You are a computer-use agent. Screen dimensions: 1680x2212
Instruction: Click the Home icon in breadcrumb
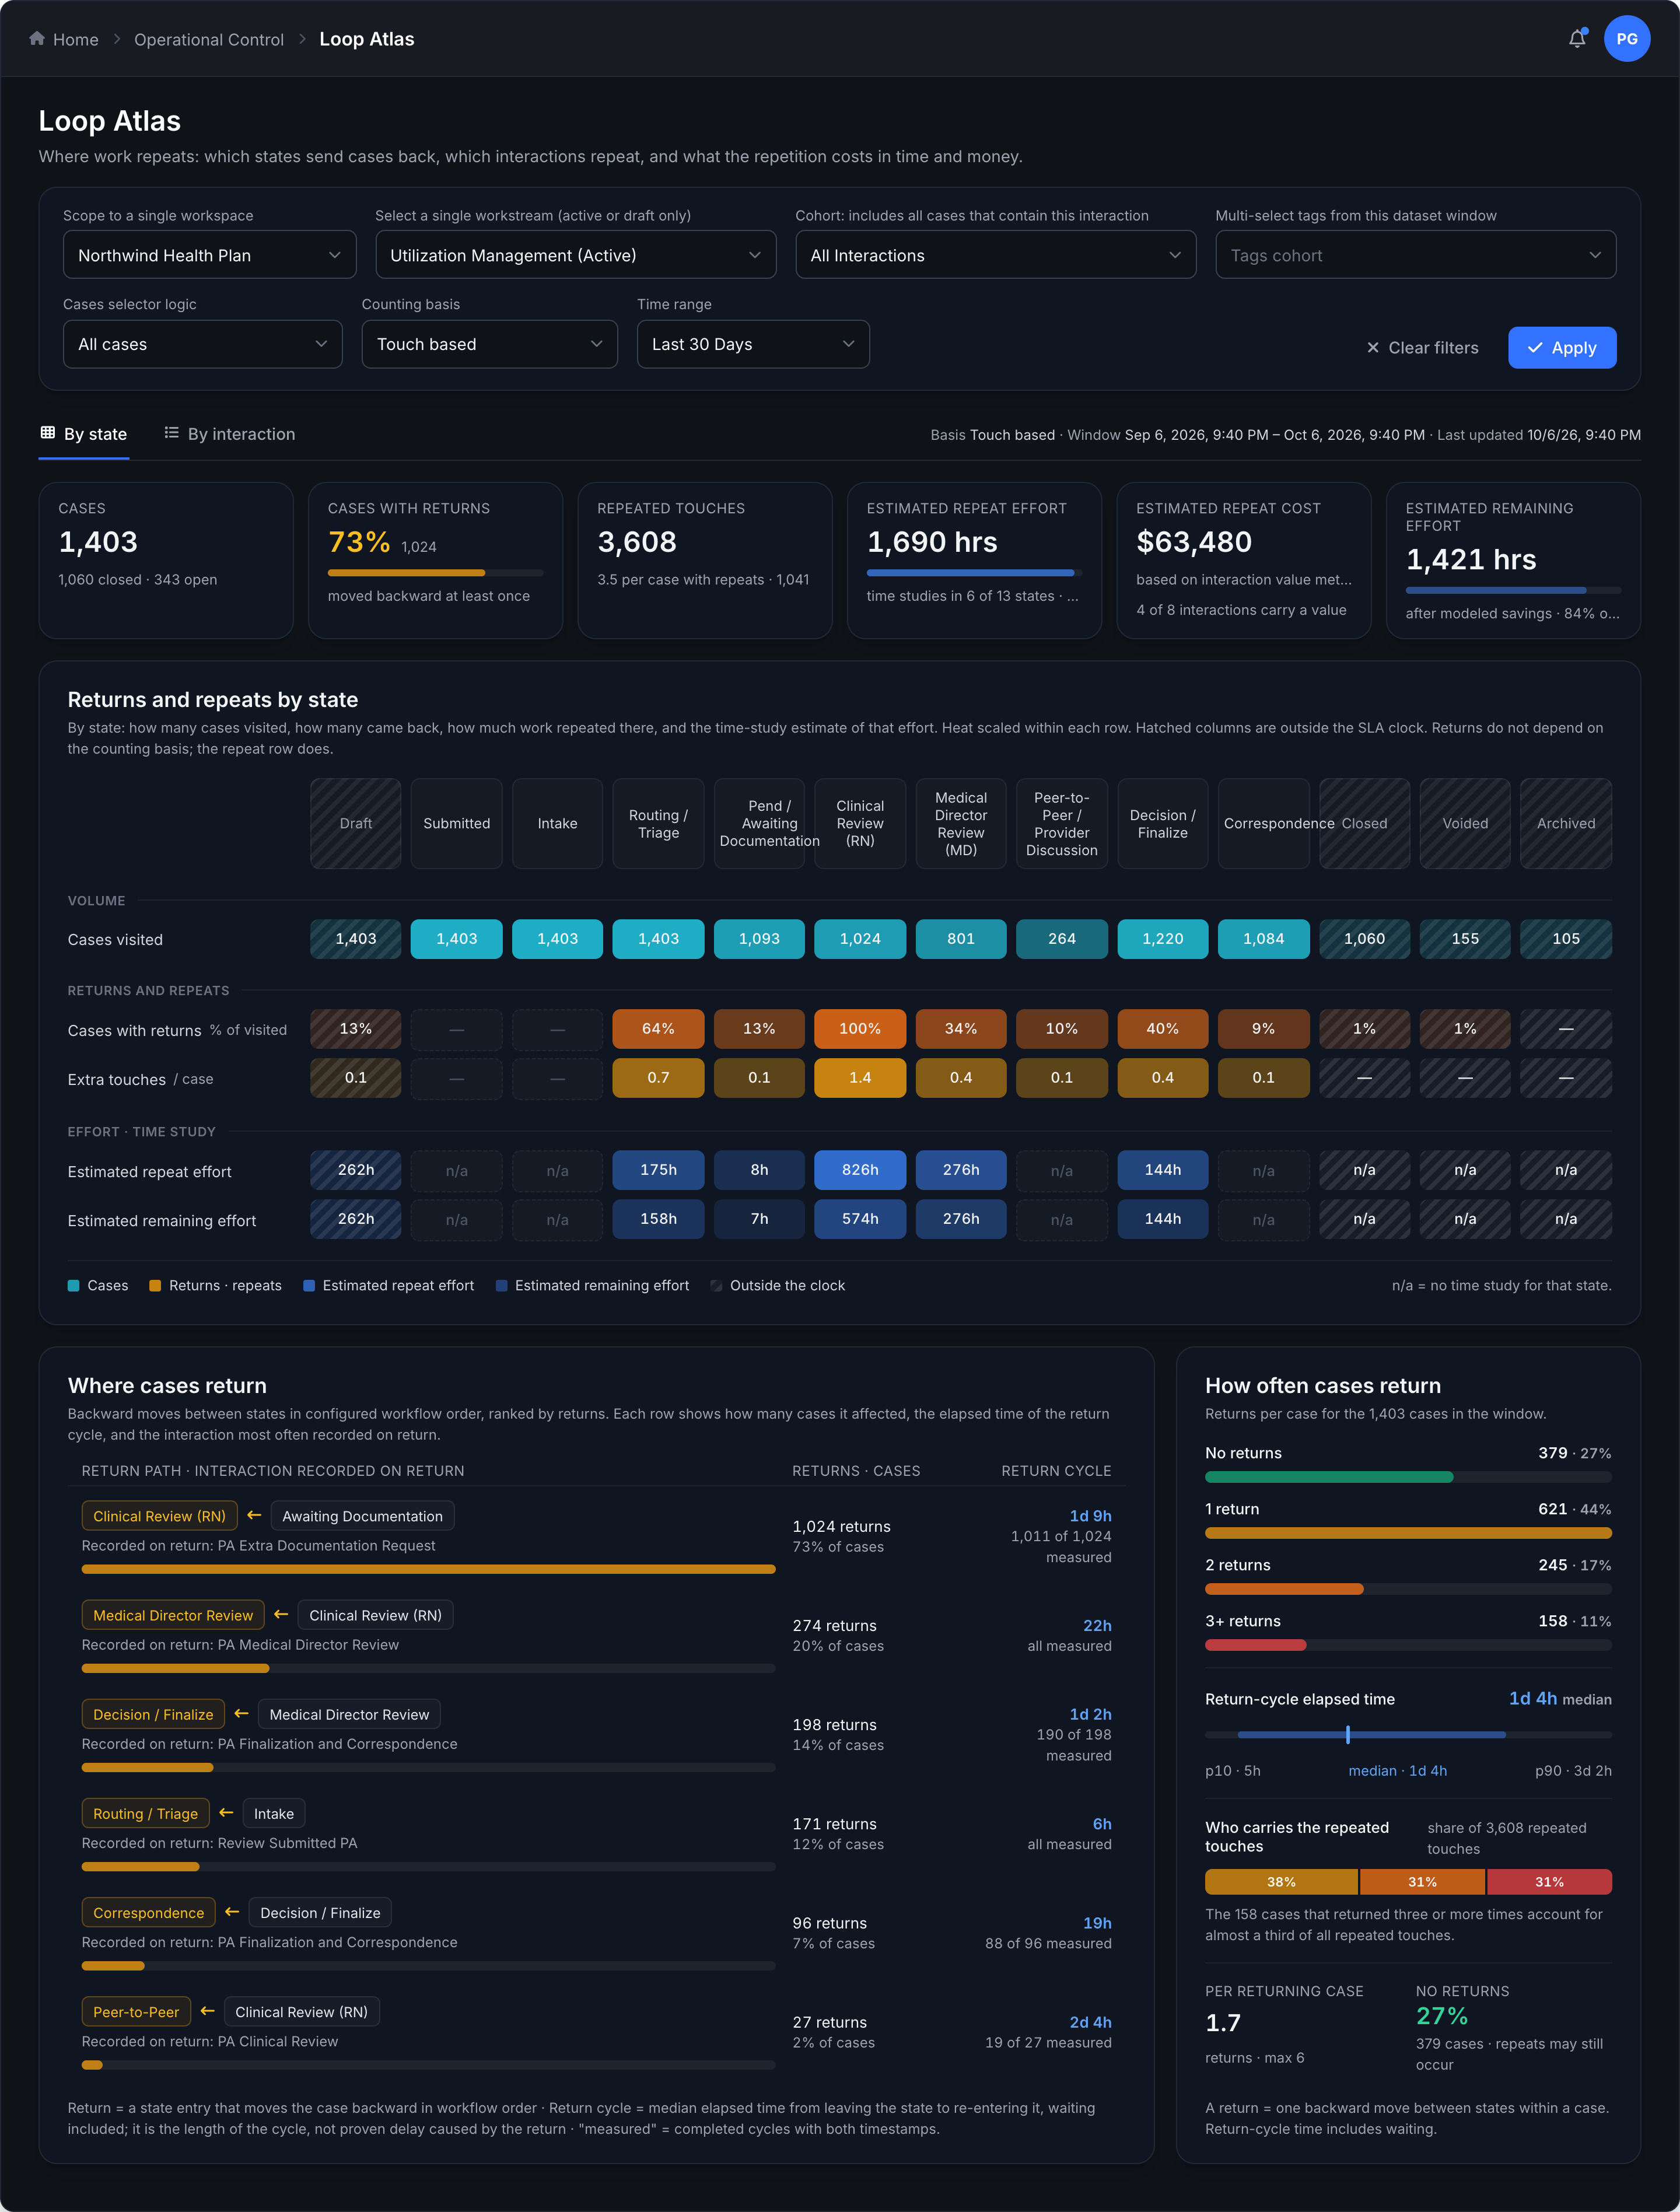coord(37,39)
